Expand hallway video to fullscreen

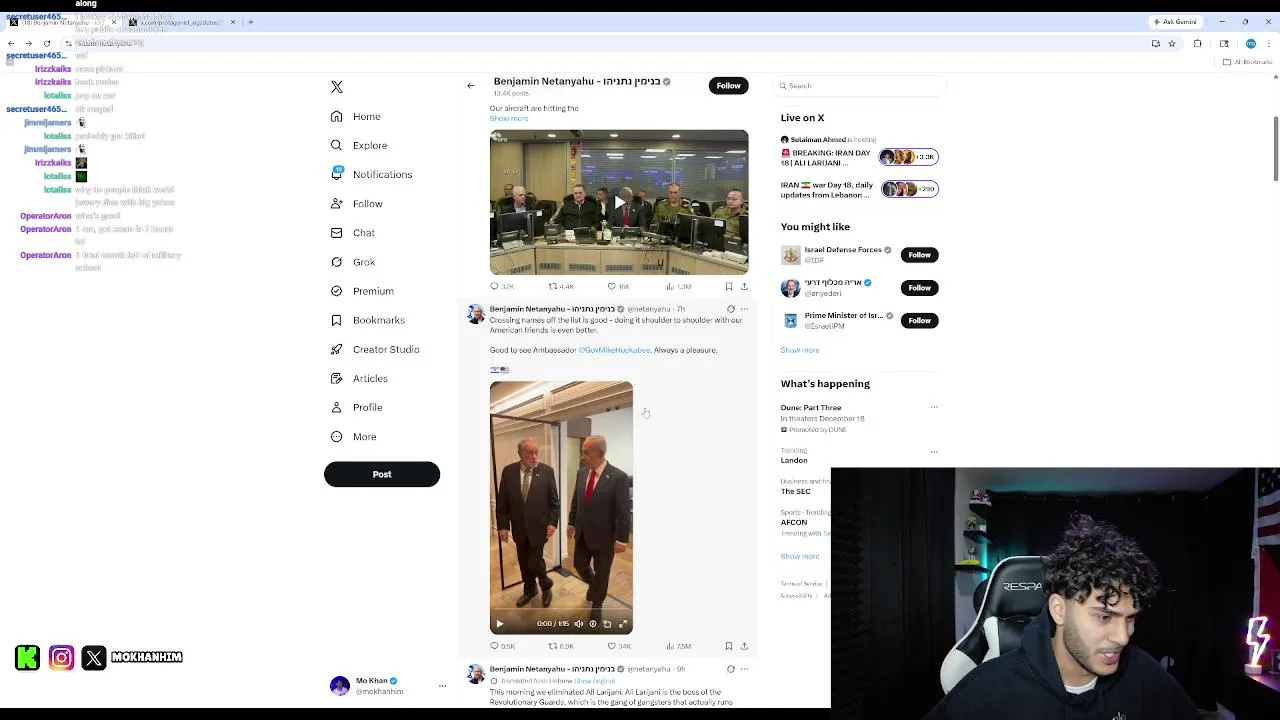(622, 624)
